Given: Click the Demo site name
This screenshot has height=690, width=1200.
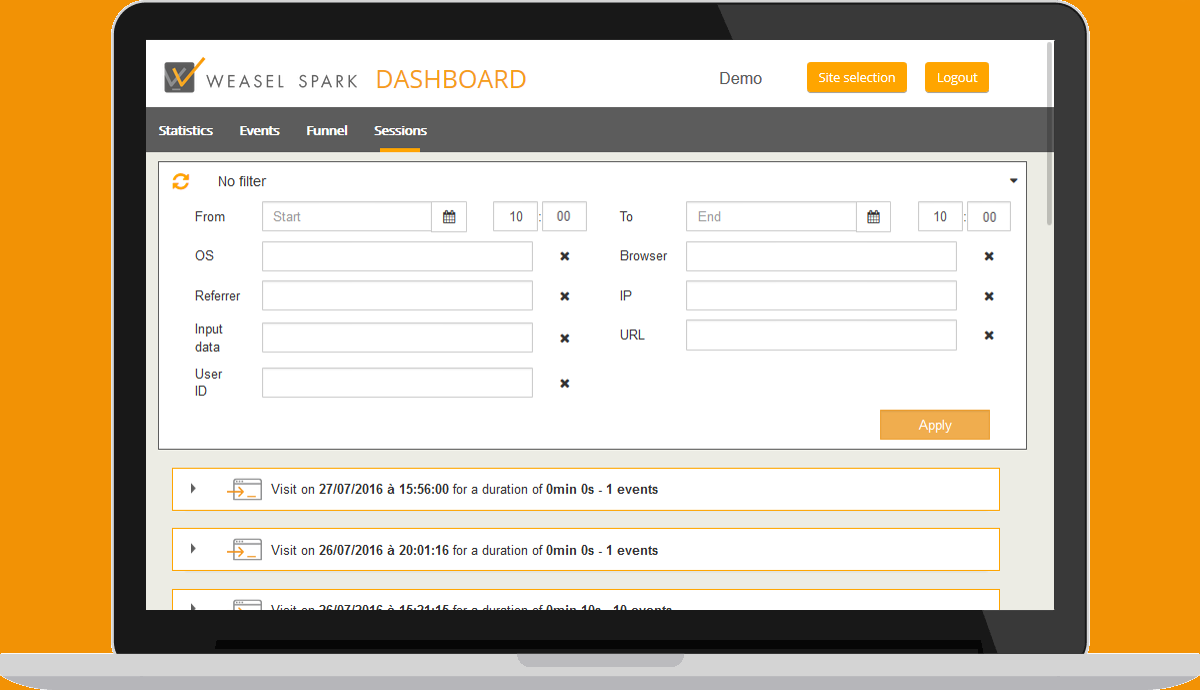Looking at the screenshot, I should [741, 79].
